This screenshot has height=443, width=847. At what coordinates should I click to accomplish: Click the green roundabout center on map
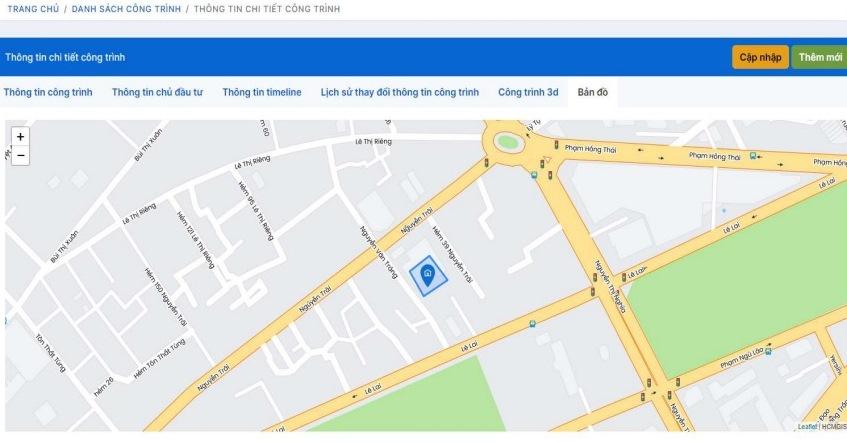508,141
